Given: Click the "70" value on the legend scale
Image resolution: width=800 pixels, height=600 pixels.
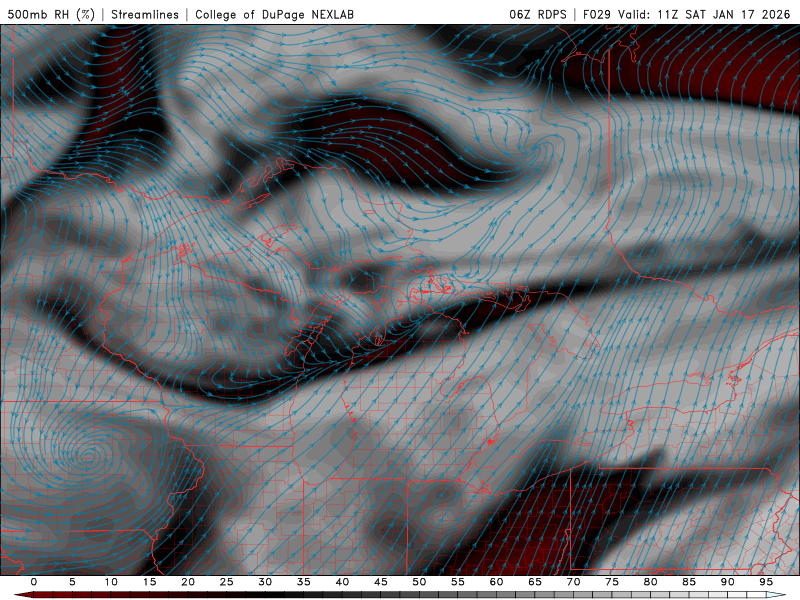Looking at the screenshot, I should (573, 582).
